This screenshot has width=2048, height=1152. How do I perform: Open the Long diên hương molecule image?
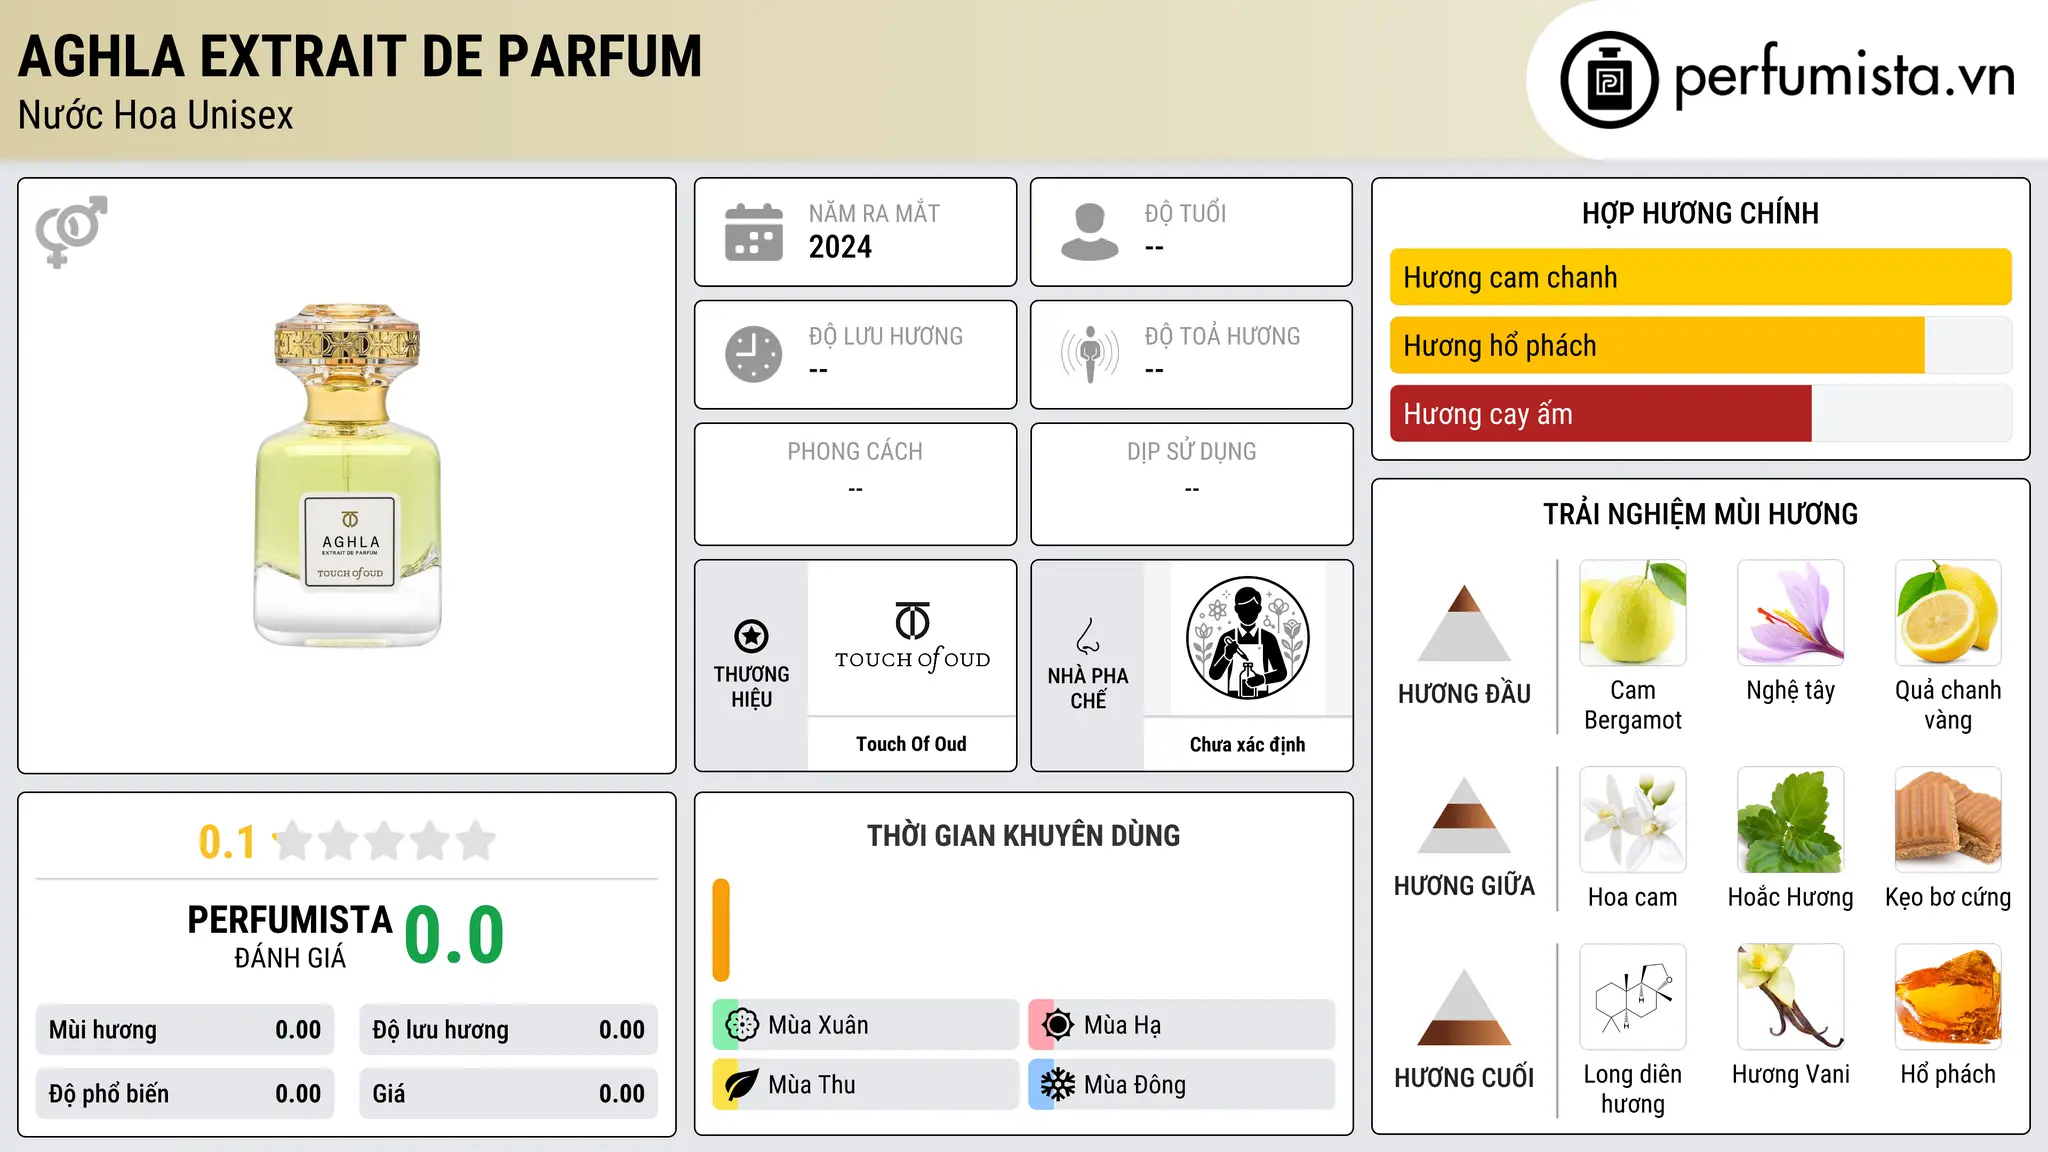pyautogui.click(x=1633, y=997)
